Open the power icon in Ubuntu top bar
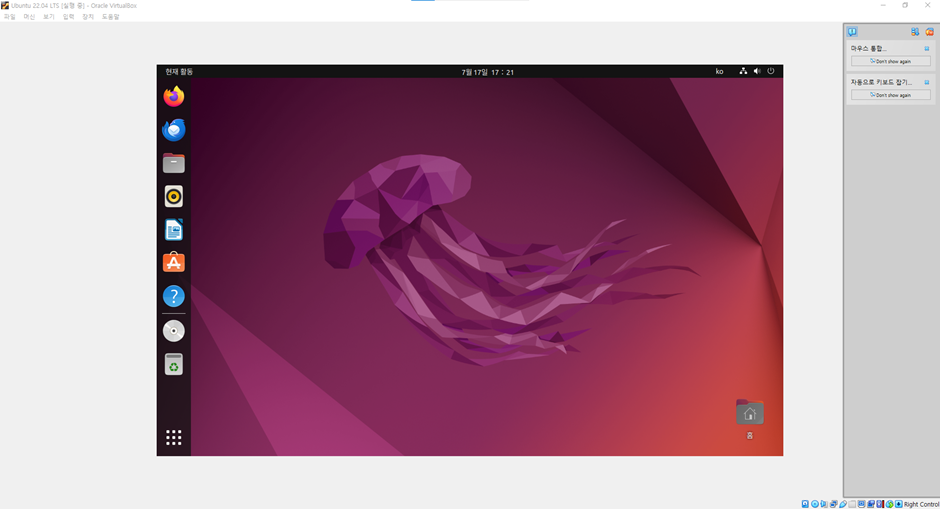 pos(771,71)
